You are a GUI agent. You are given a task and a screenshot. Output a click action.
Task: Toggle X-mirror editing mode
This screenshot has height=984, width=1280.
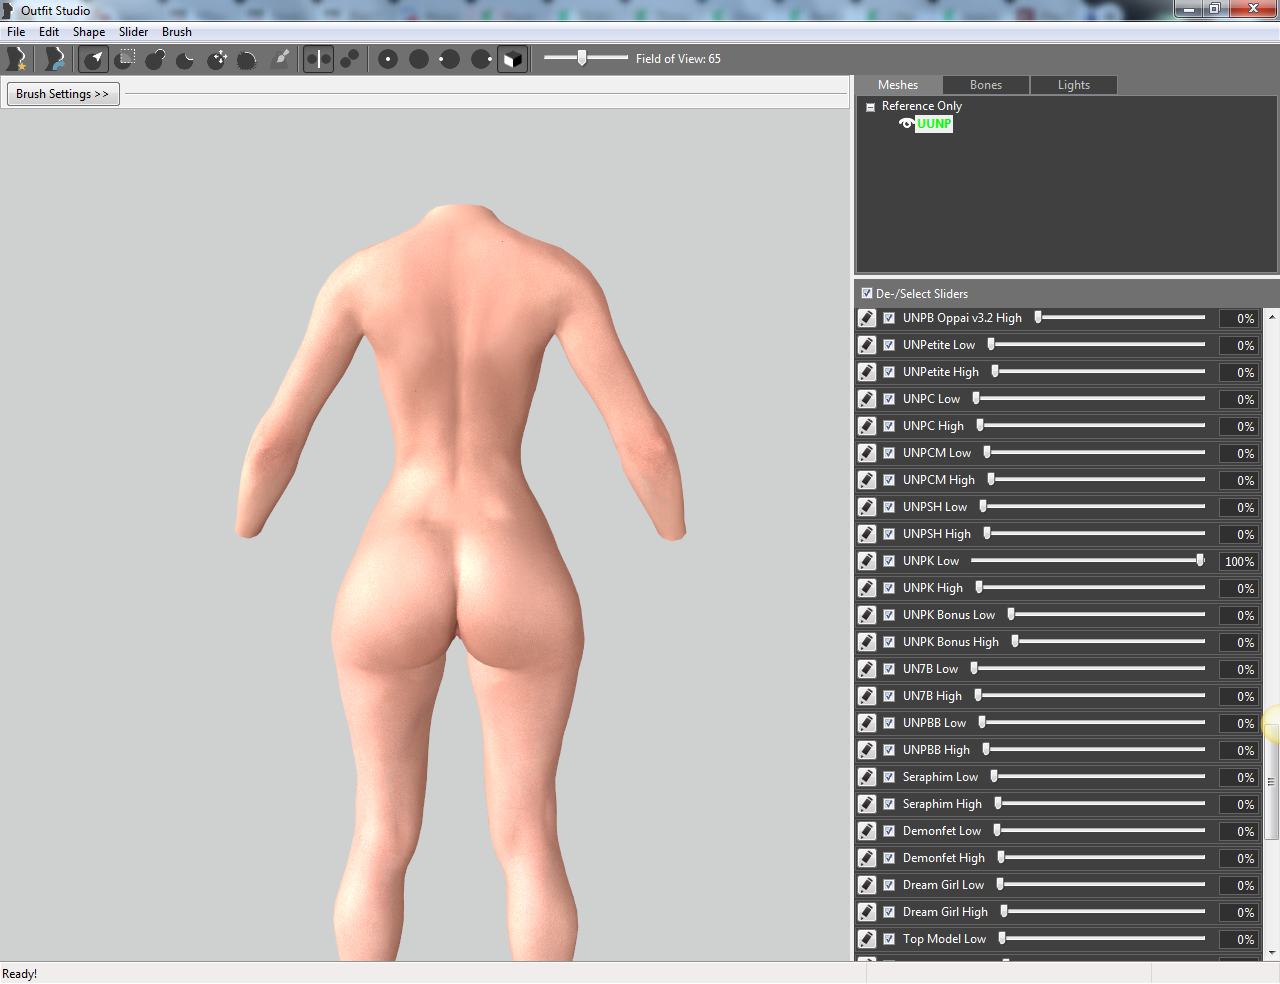pos(318,59)
